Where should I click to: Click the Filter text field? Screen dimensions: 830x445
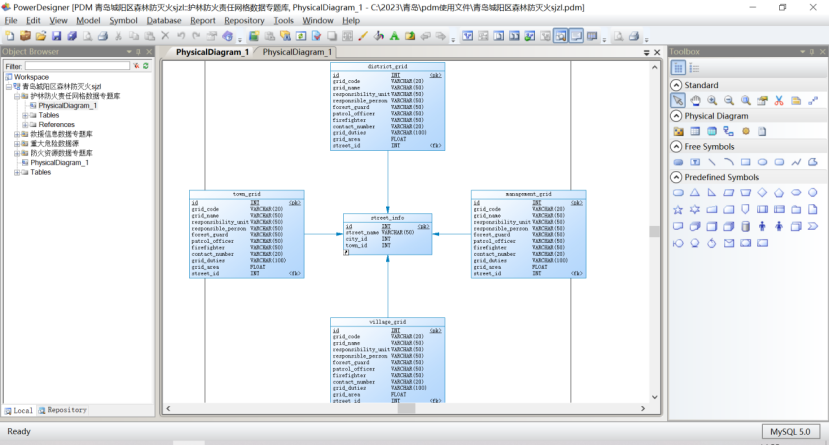[76, 66]
